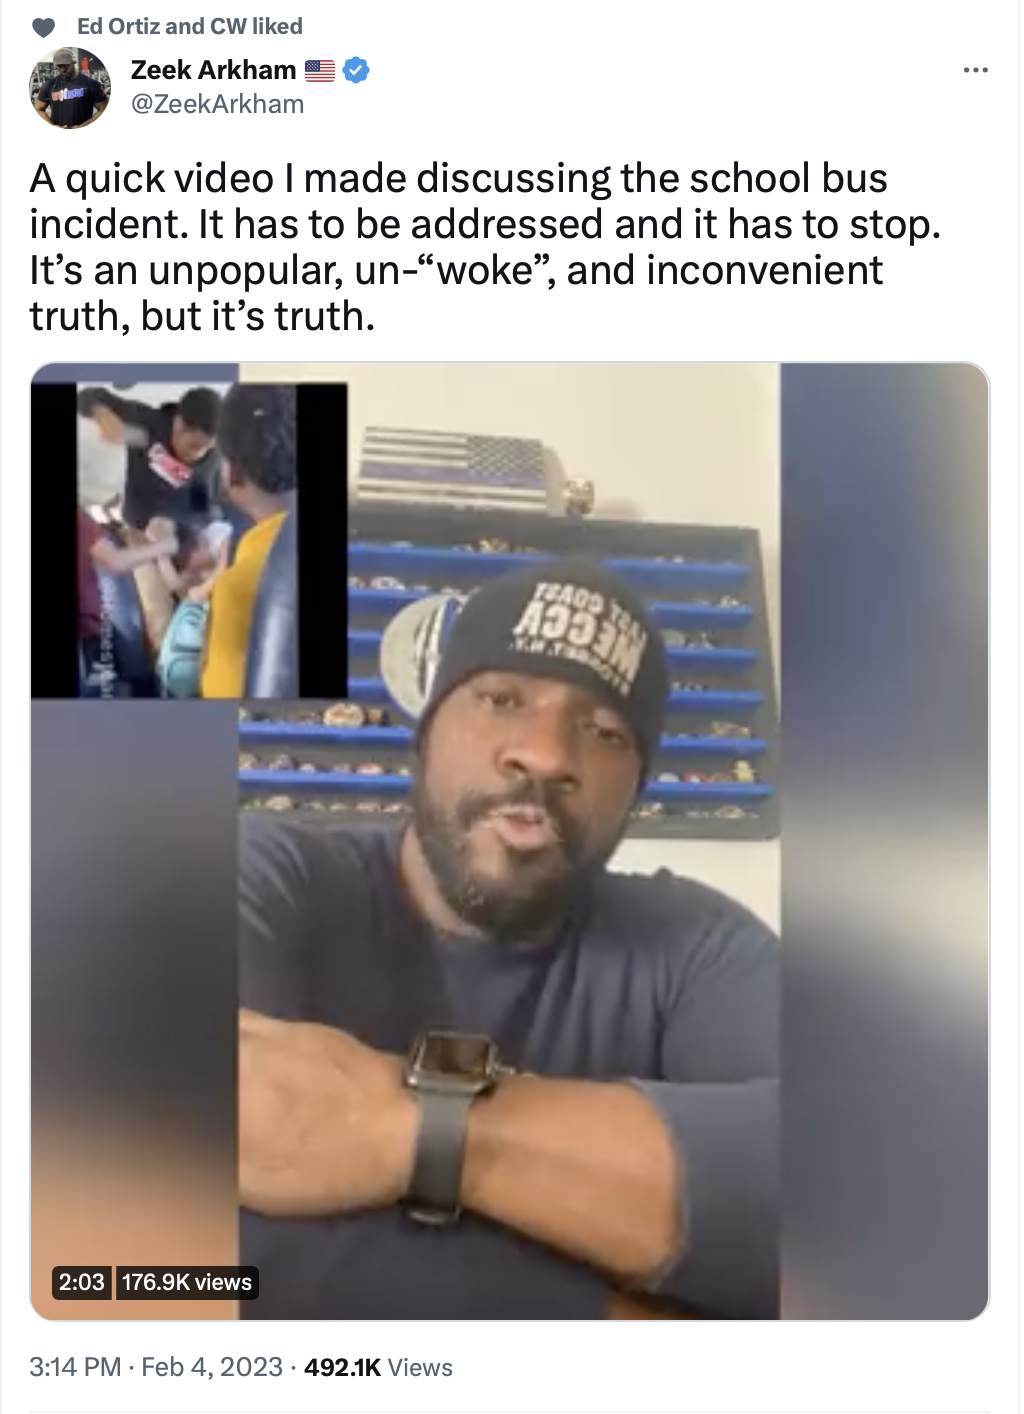
Task: Click the Ed Ortiz and CW liked text
Action: coord(189,26)
